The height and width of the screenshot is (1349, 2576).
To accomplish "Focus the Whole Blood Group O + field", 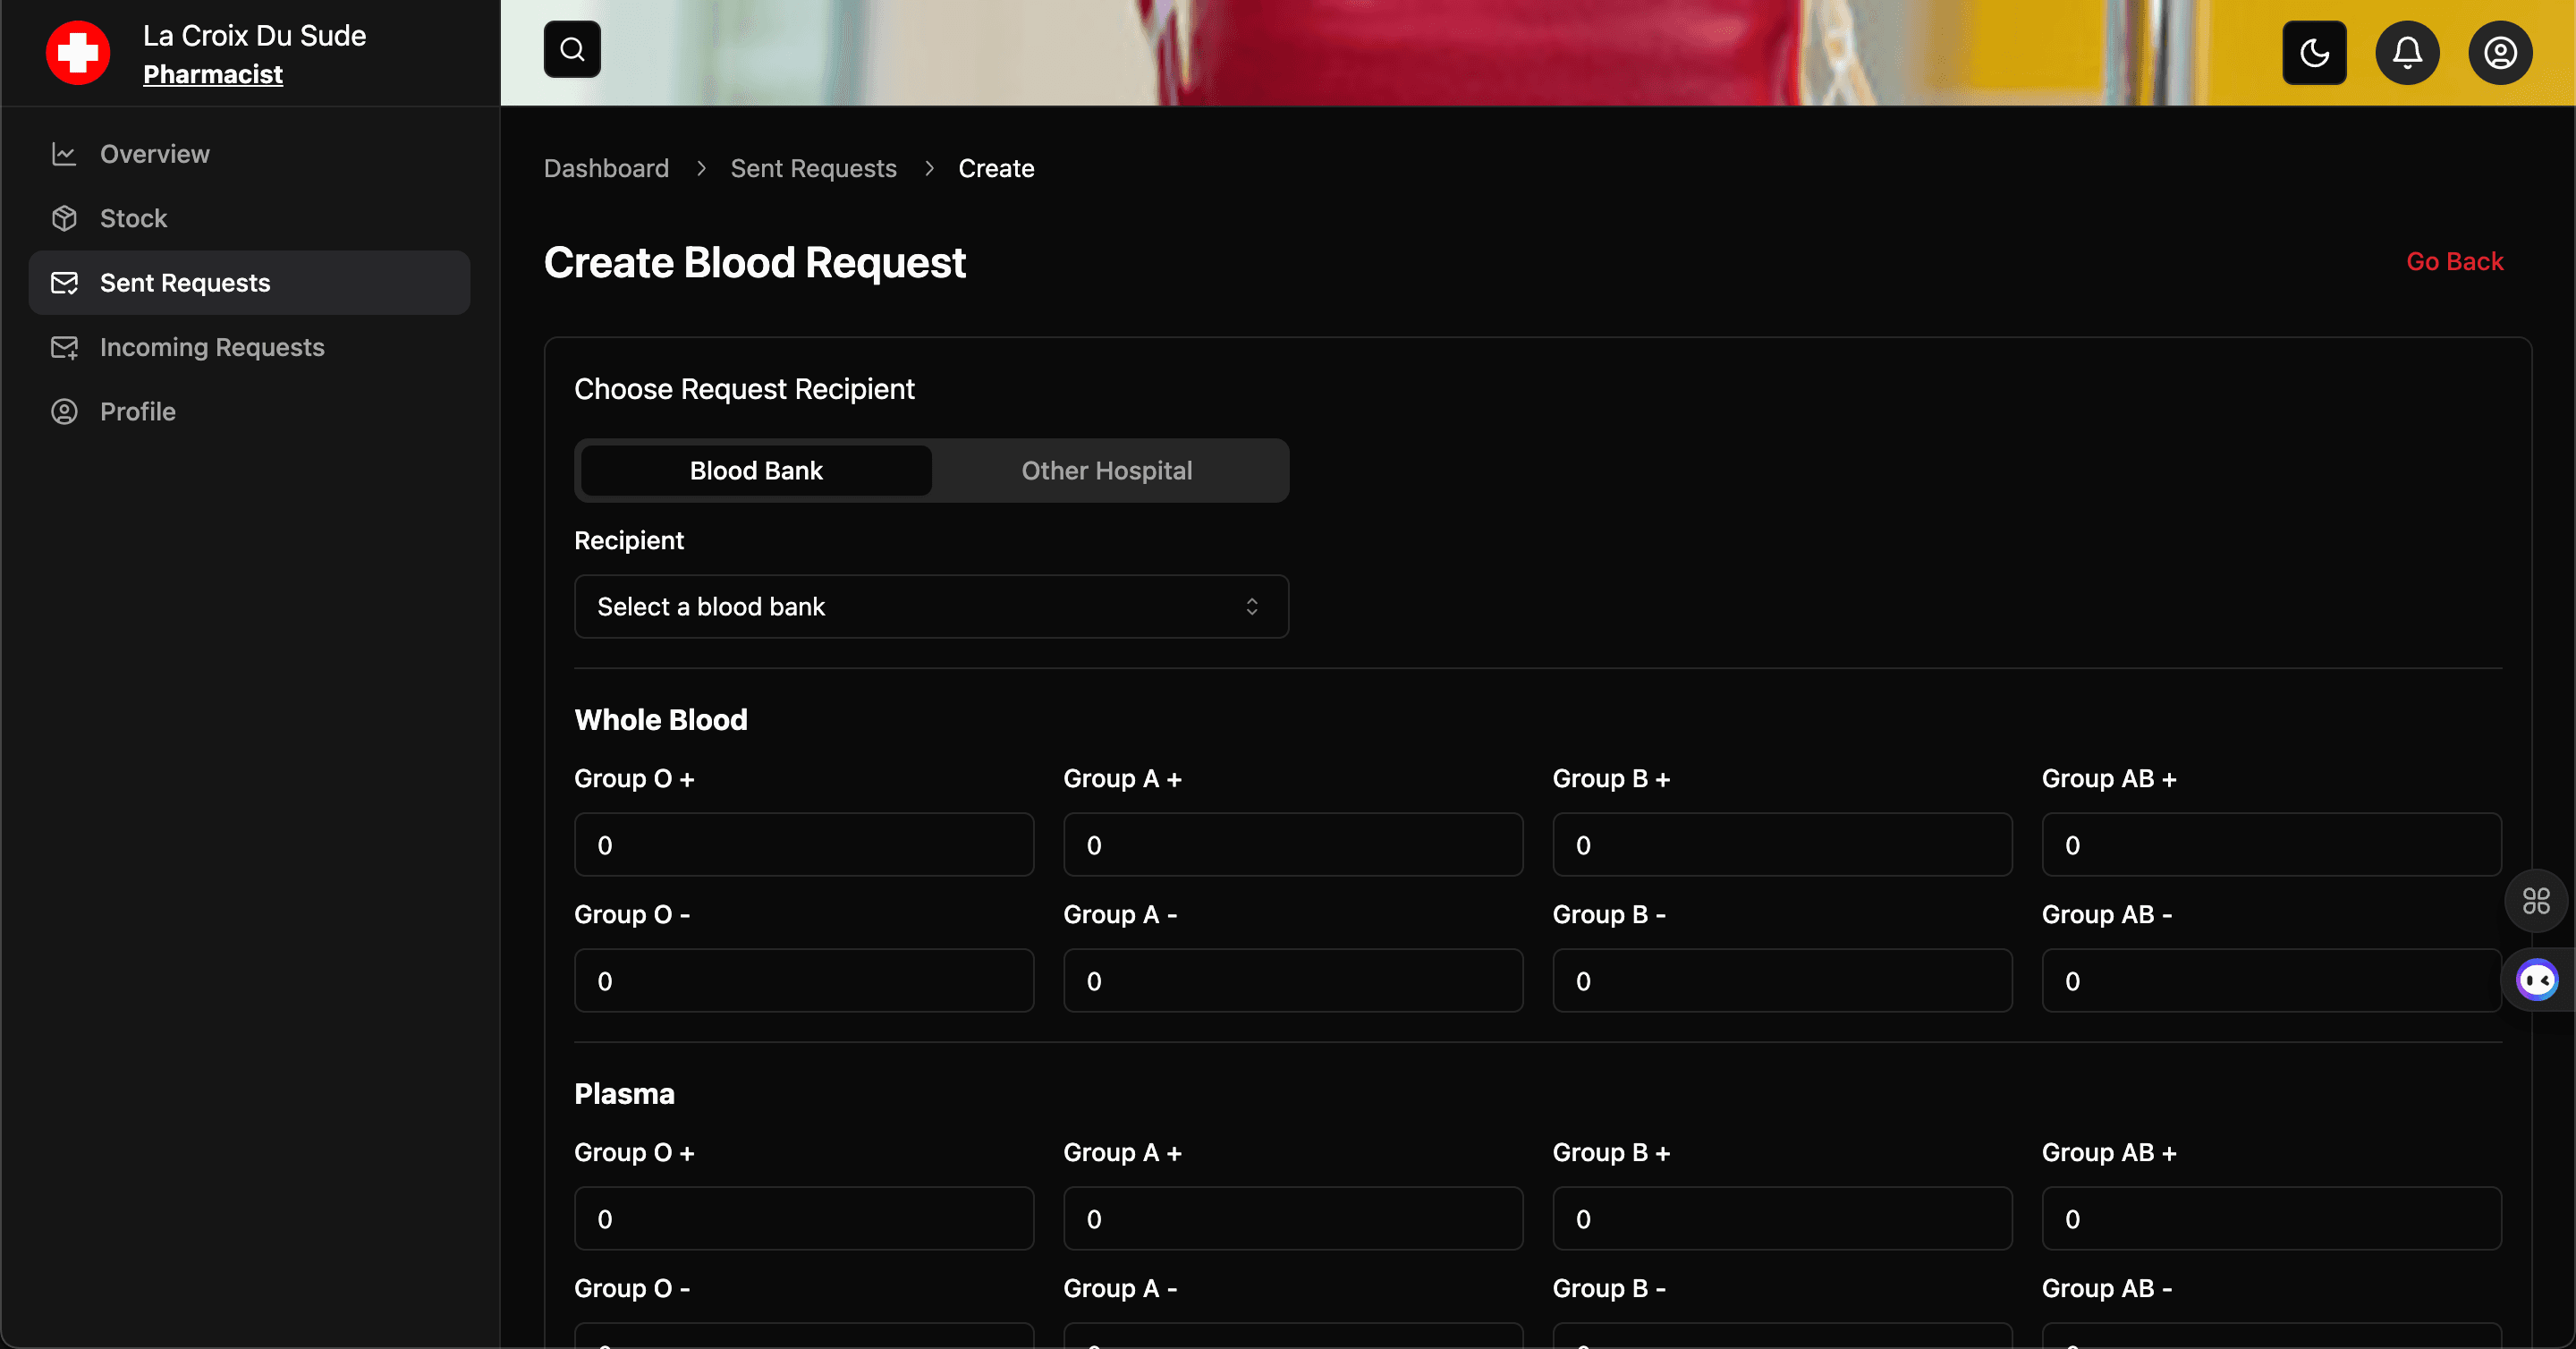I will click(x=803, y=845).
